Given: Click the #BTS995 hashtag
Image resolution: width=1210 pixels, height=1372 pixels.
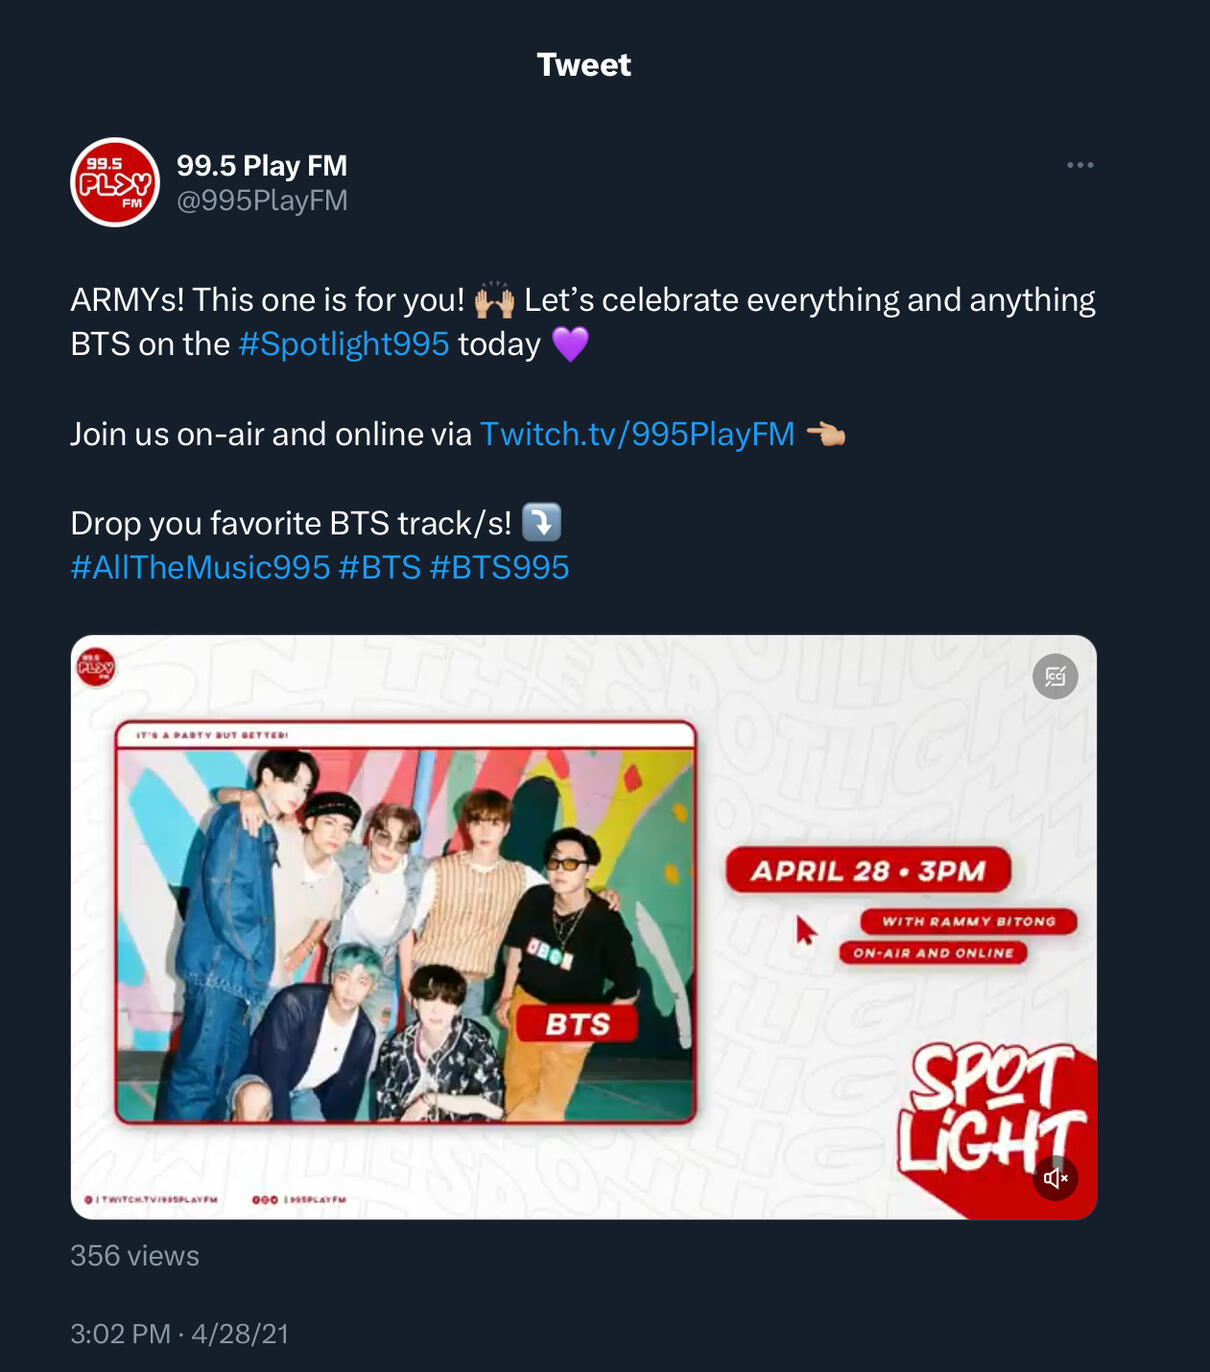Looking at the screenshot, I should pos(499,568).
